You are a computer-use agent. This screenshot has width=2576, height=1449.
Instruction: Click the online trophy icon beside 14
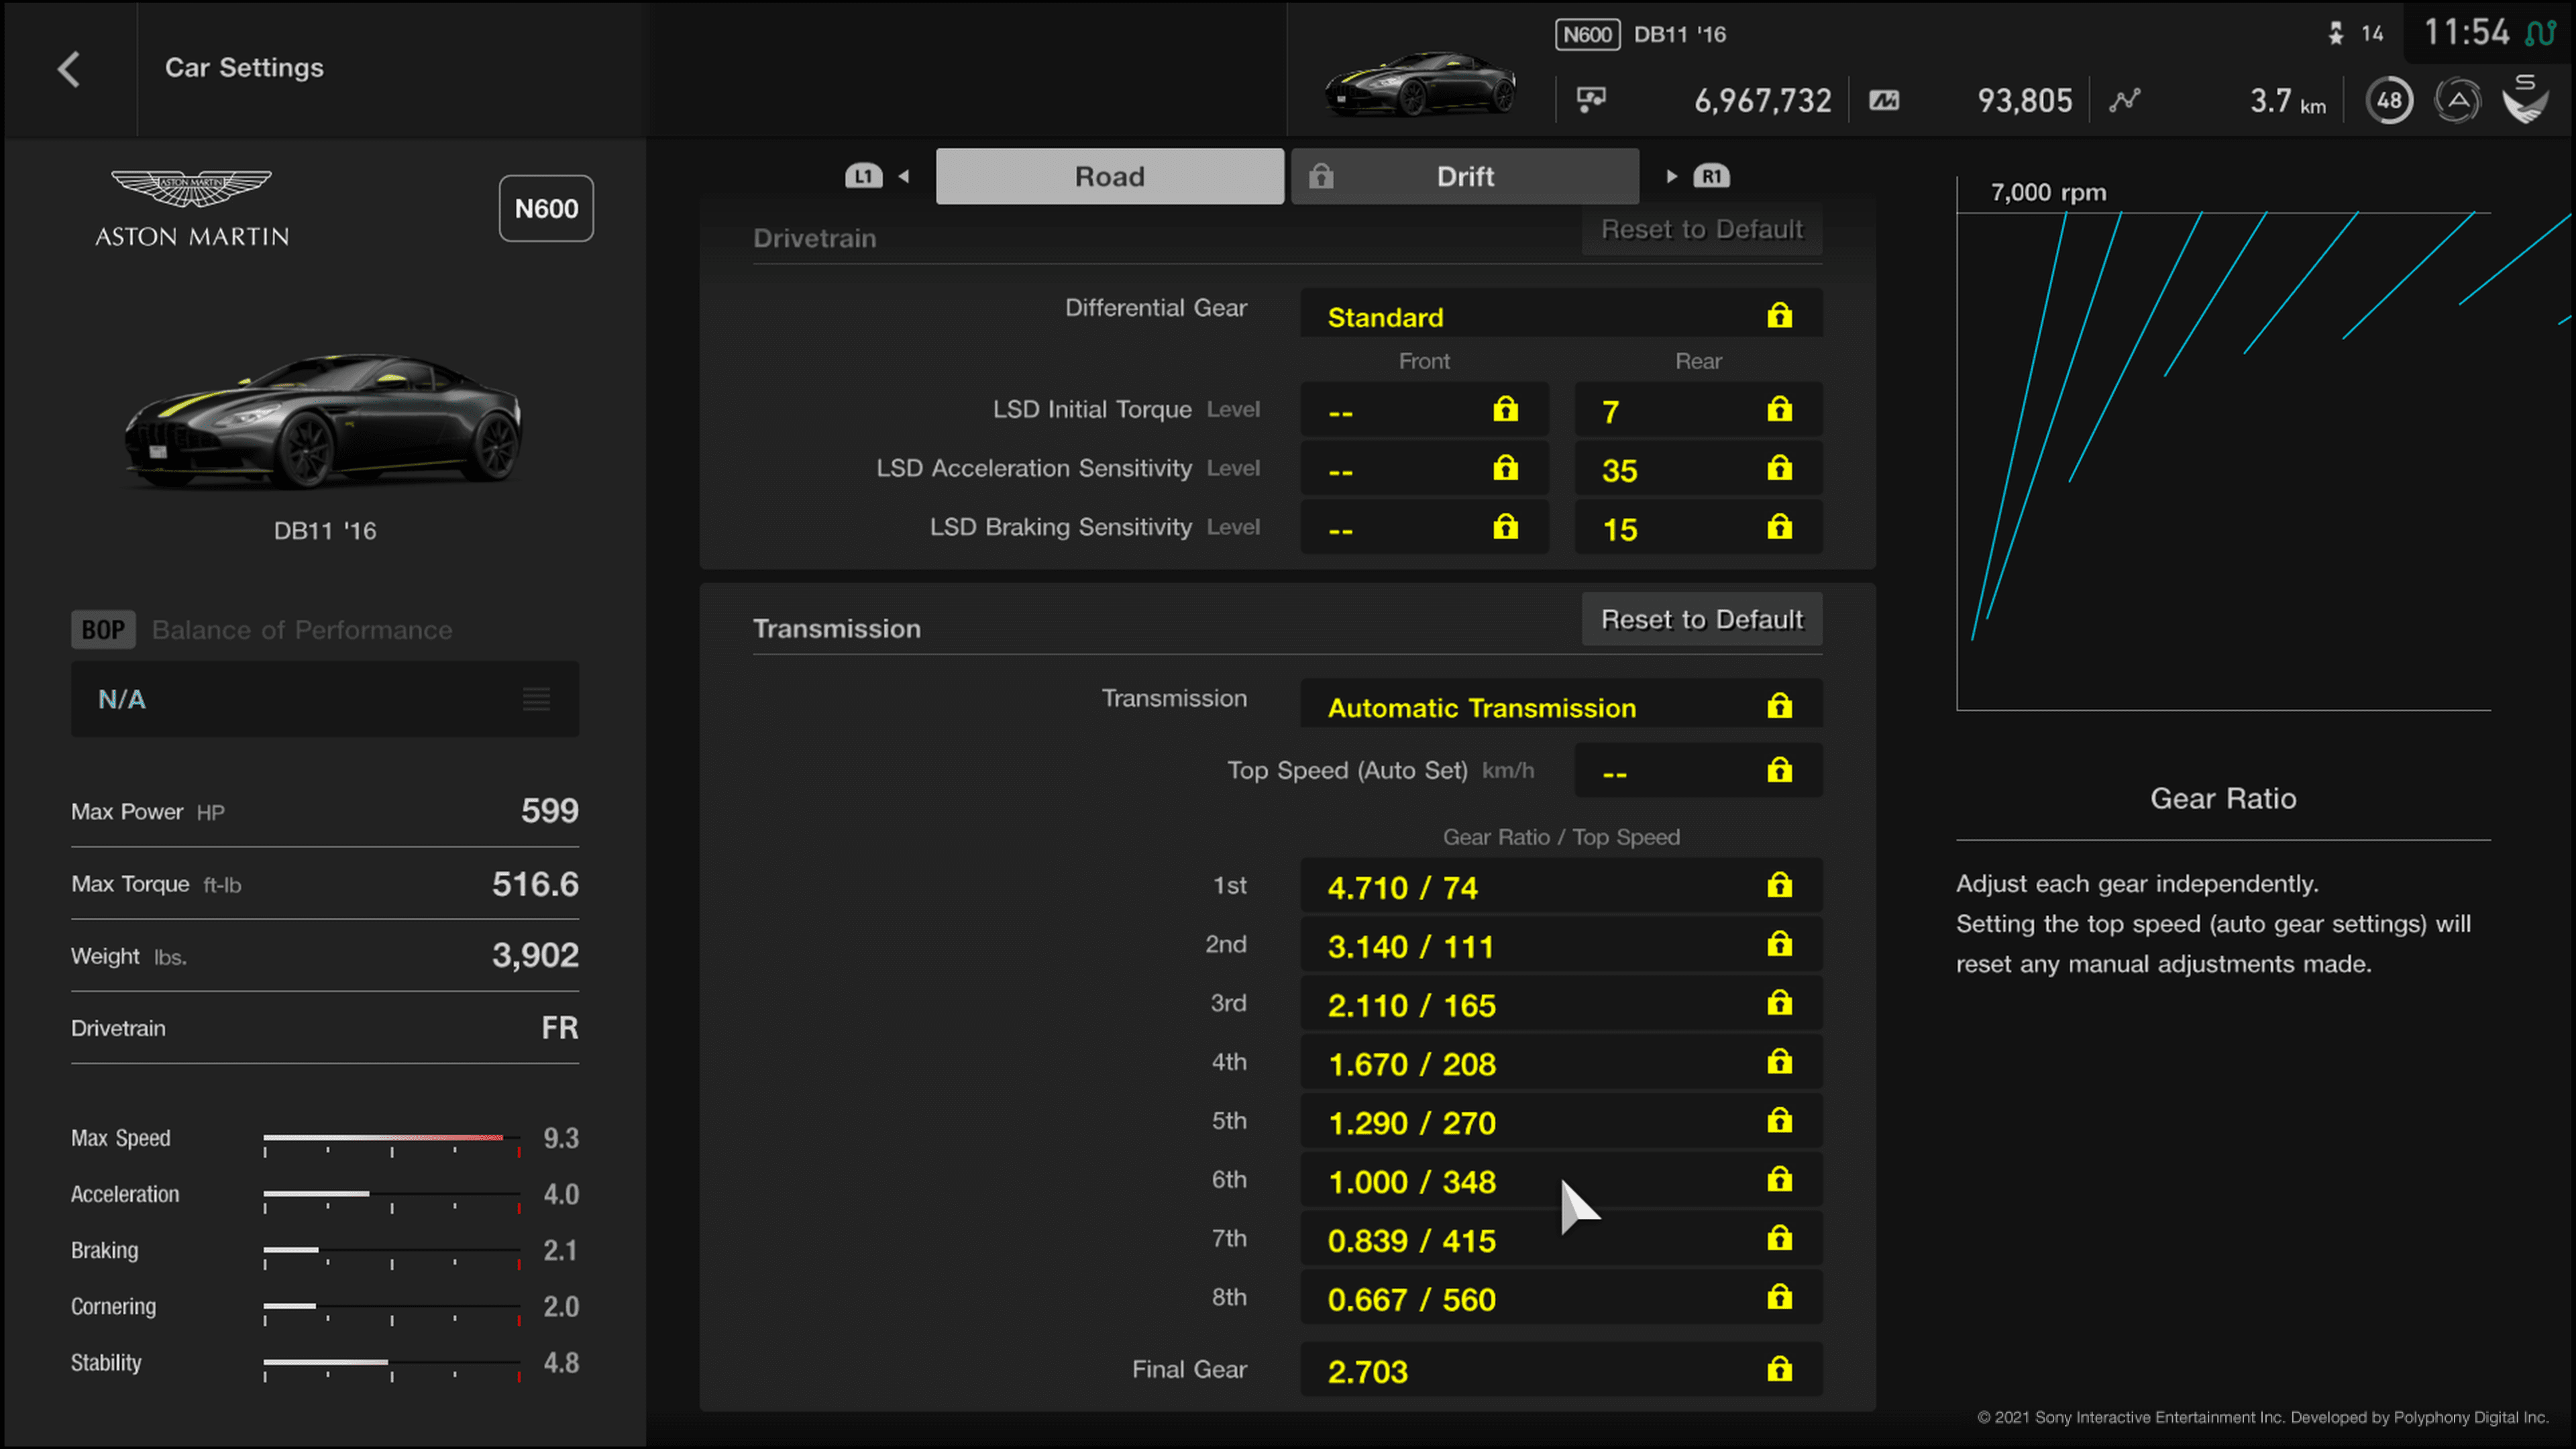tap(2336, 34)
